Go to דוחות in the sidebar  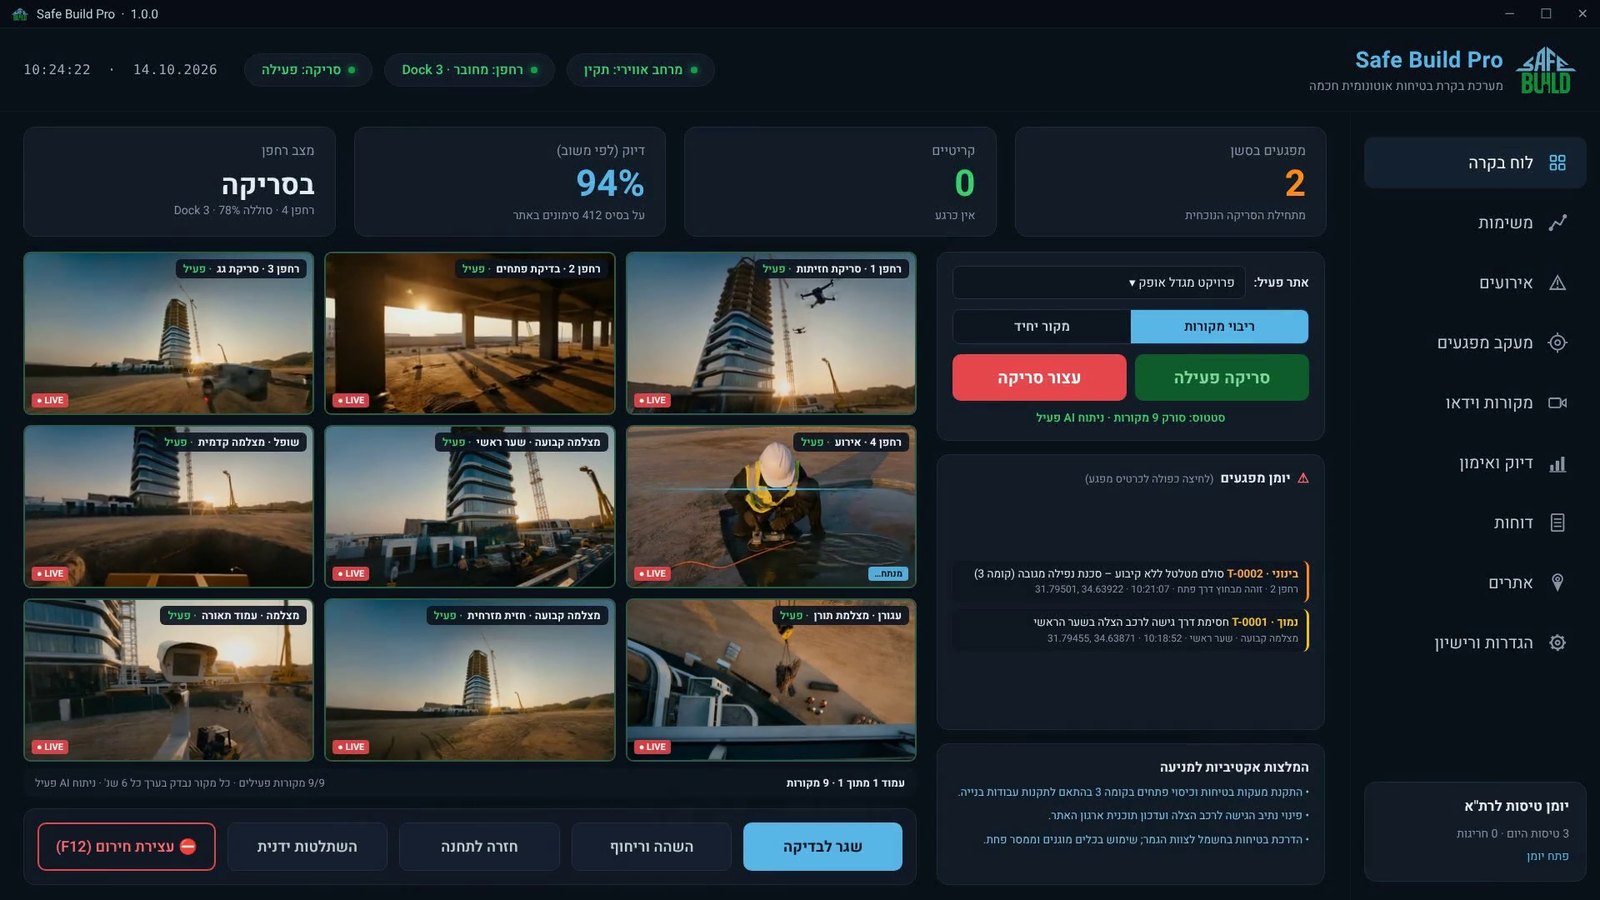coord(1475,523)
